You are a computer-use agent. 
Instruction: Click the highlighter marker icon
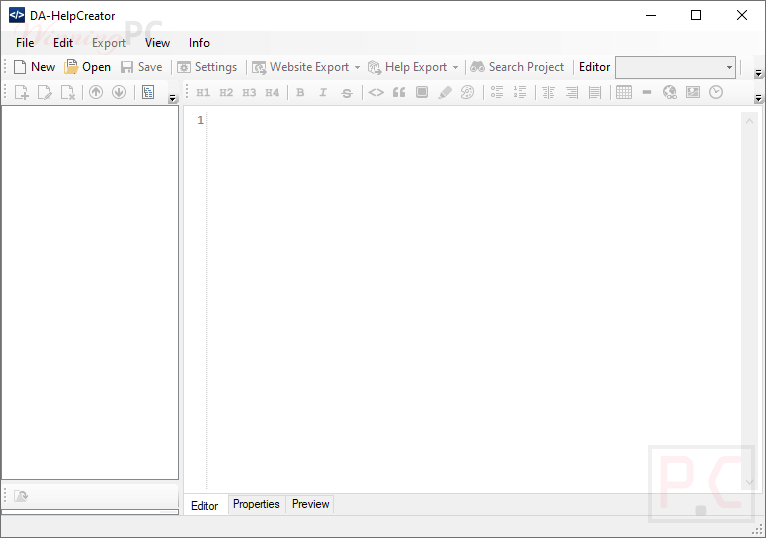tap(445, 92)
